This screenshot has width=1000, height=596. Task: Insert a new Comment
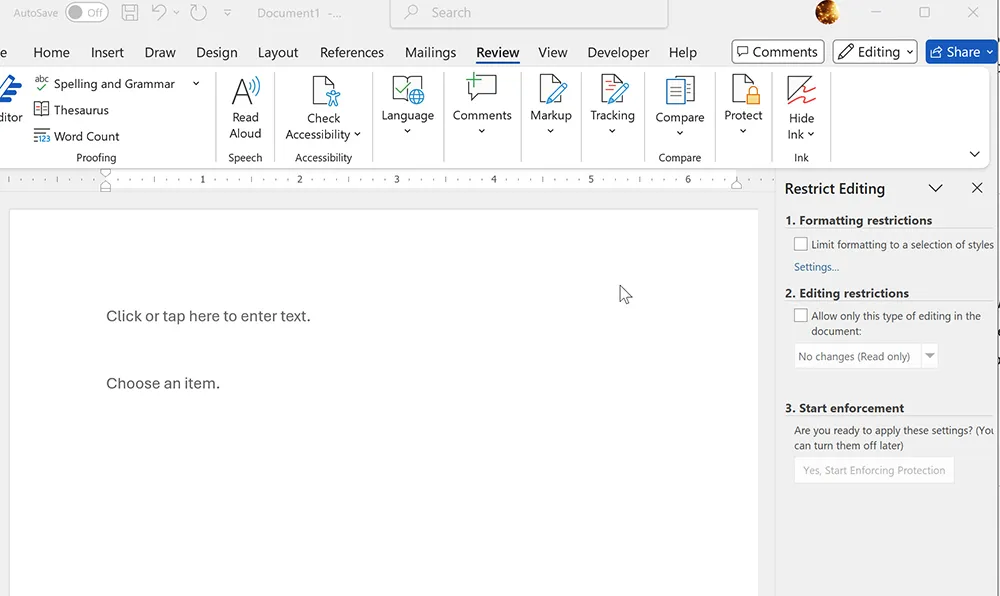pyautogui.click(x=482, y=105)
